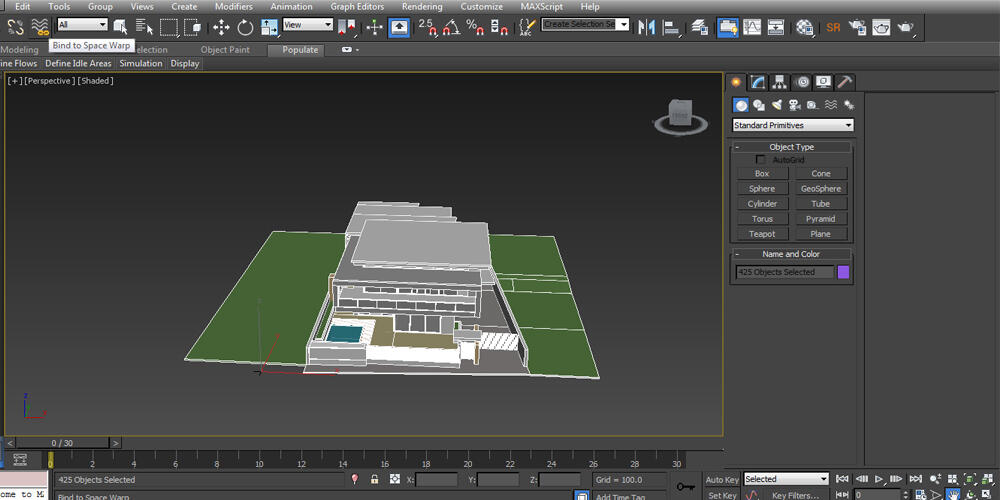Open the Modify panel tab icon
This screenshot has width=1000, height=500.
(x=759, y=82)
